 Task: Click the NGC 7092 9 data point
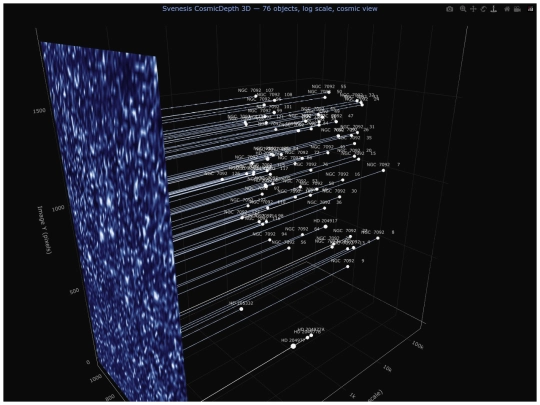pos(347,267)
